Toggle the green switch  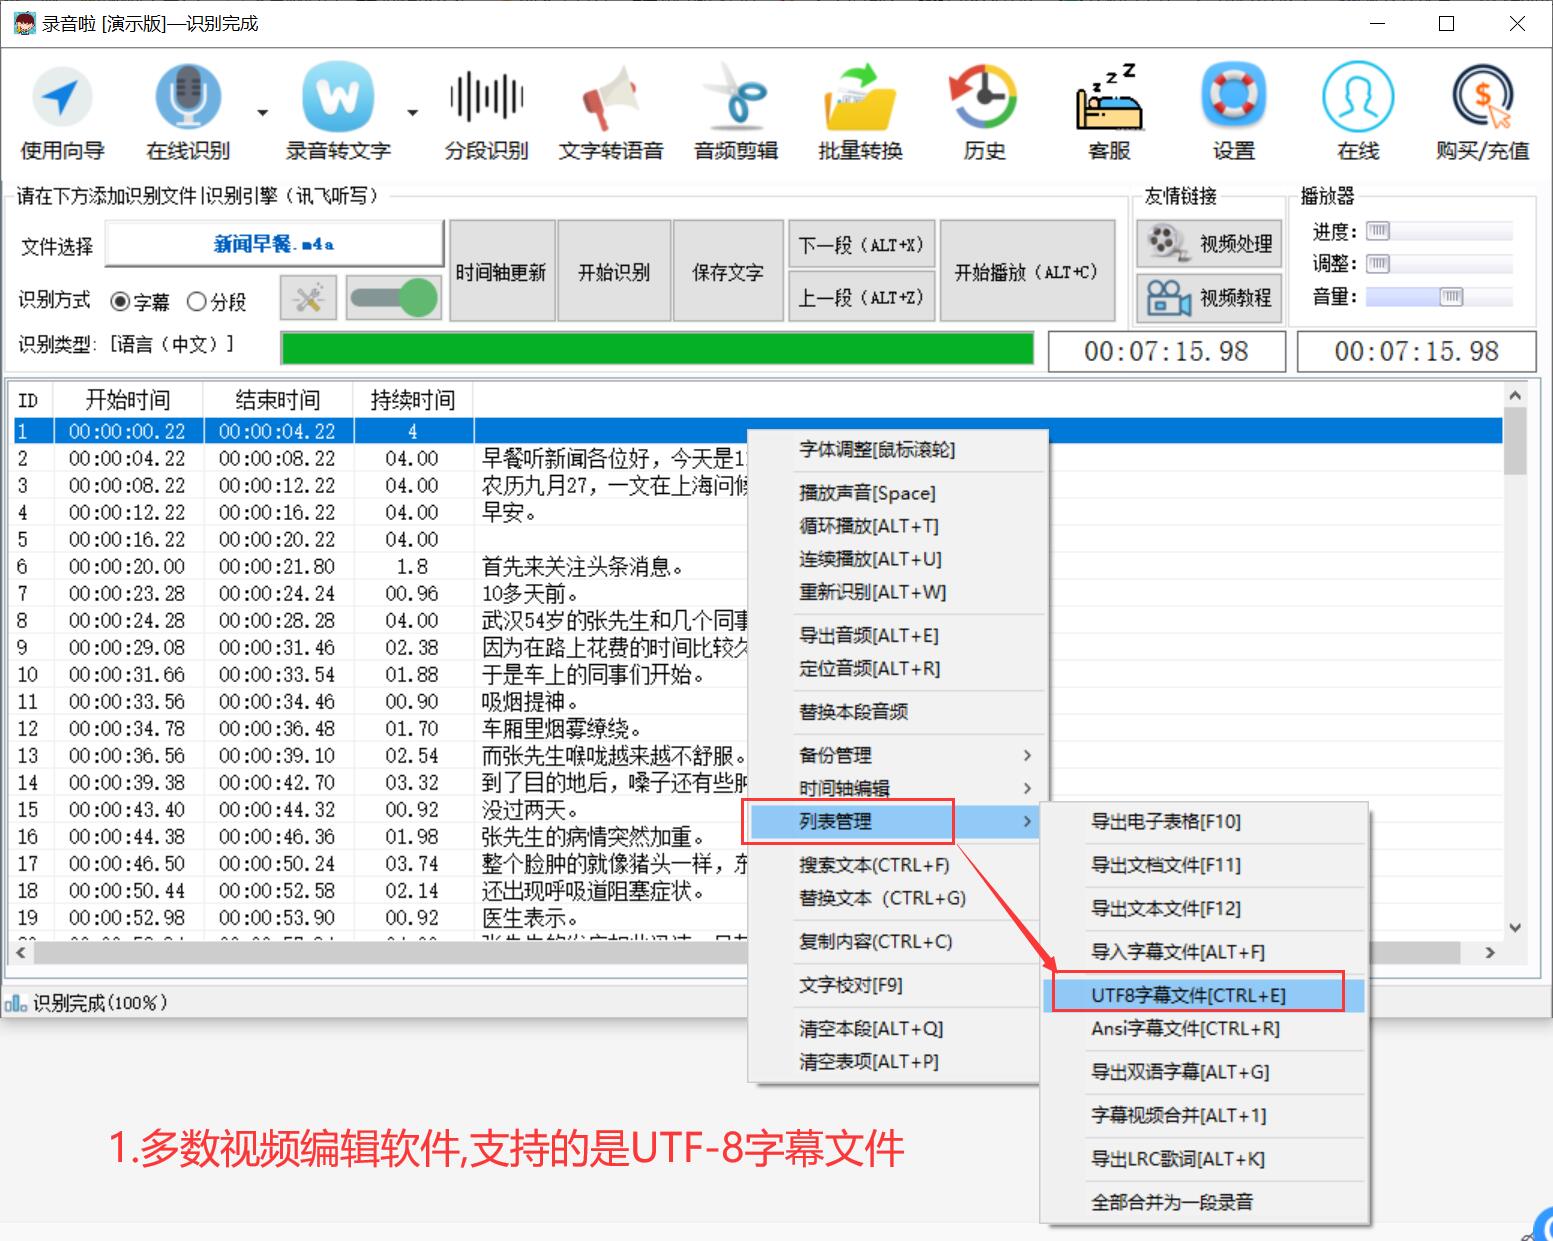pos(394,298)
